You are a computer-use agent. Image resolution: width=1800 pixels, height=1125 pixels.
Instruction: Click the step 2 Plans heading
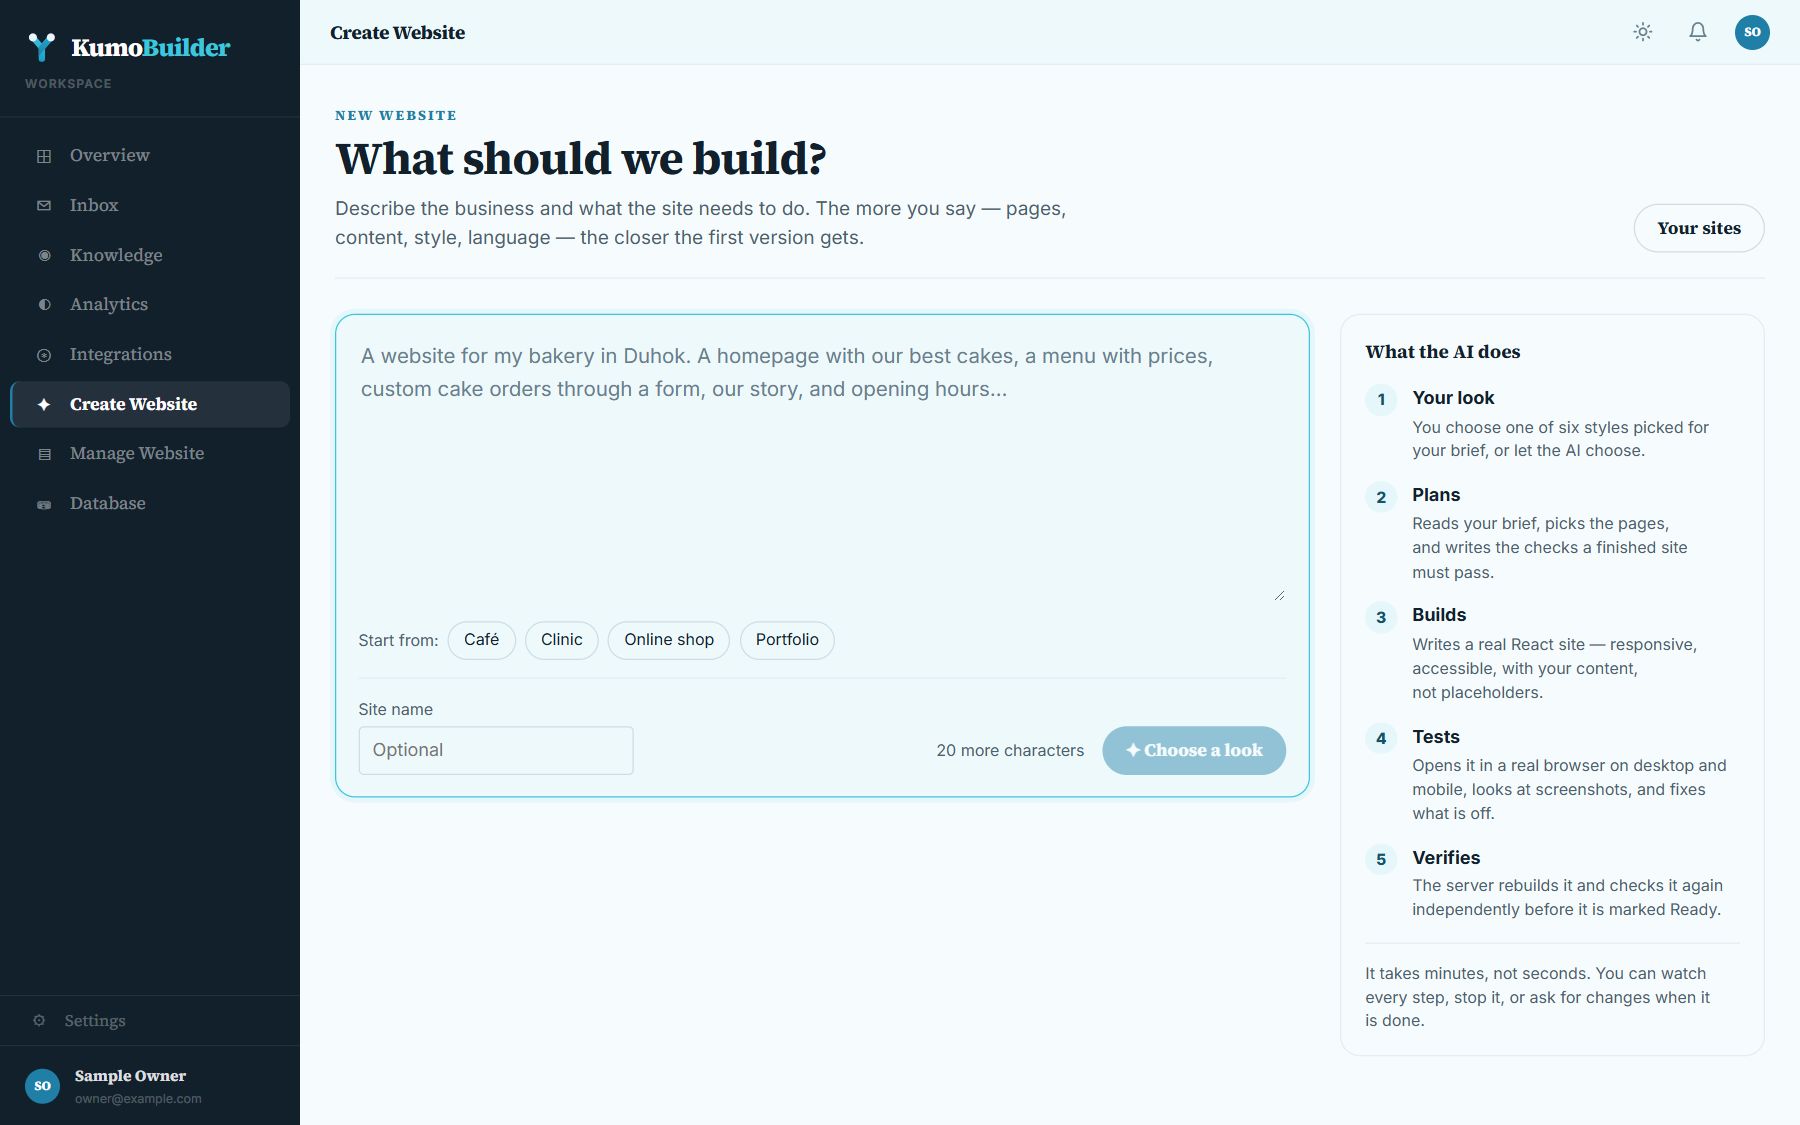point(1436,495)
